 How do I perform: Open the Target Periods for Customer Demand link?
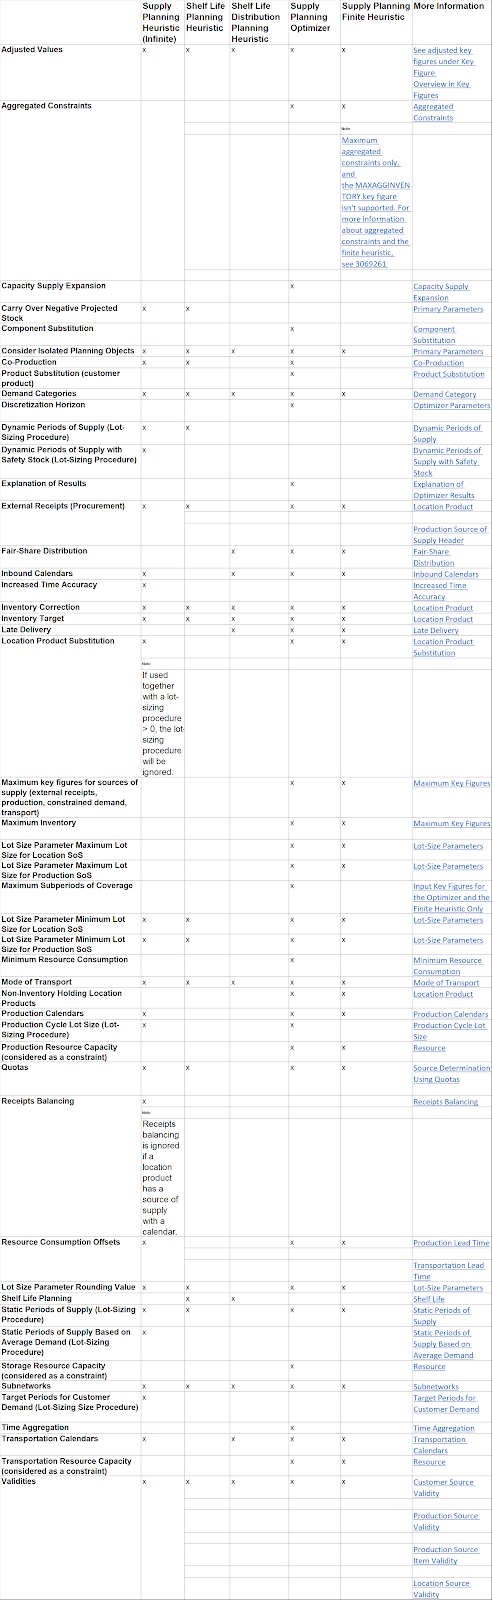pos(446,1404)
